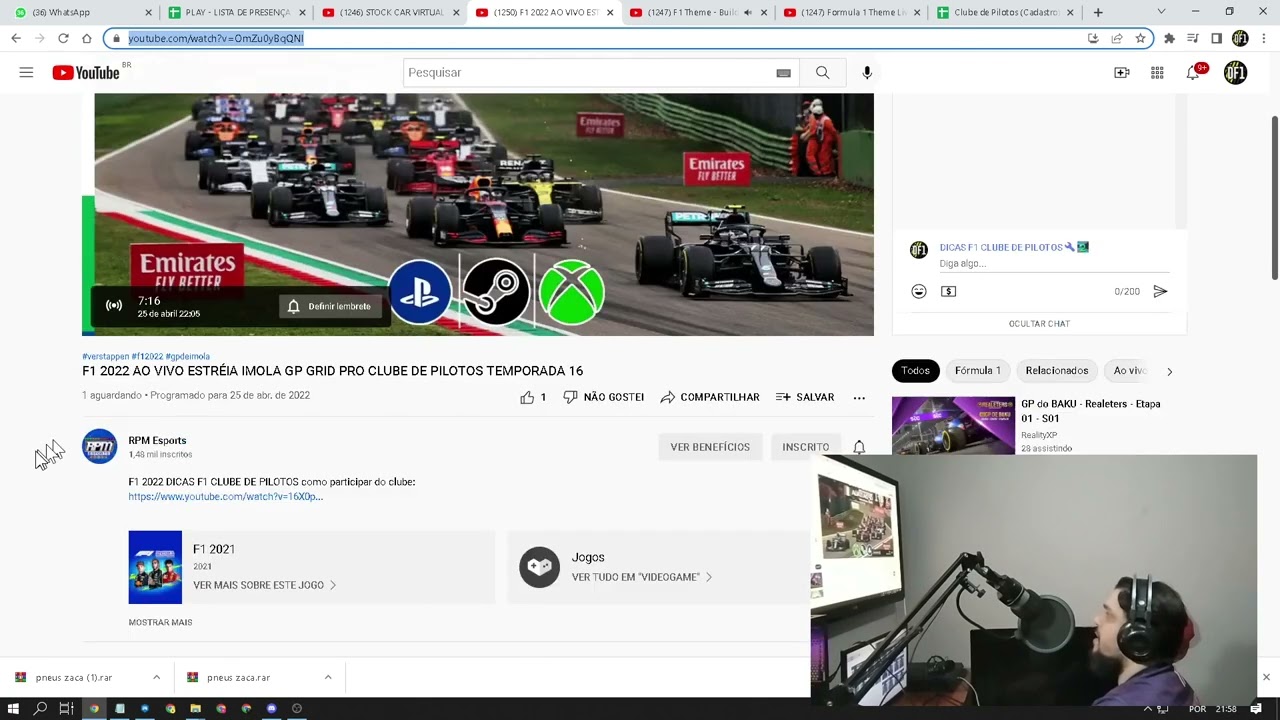Open the Windows Start menu
The height and width of the screenshot is (720, 1280).
pyautogui.click(x=14, y=708)
